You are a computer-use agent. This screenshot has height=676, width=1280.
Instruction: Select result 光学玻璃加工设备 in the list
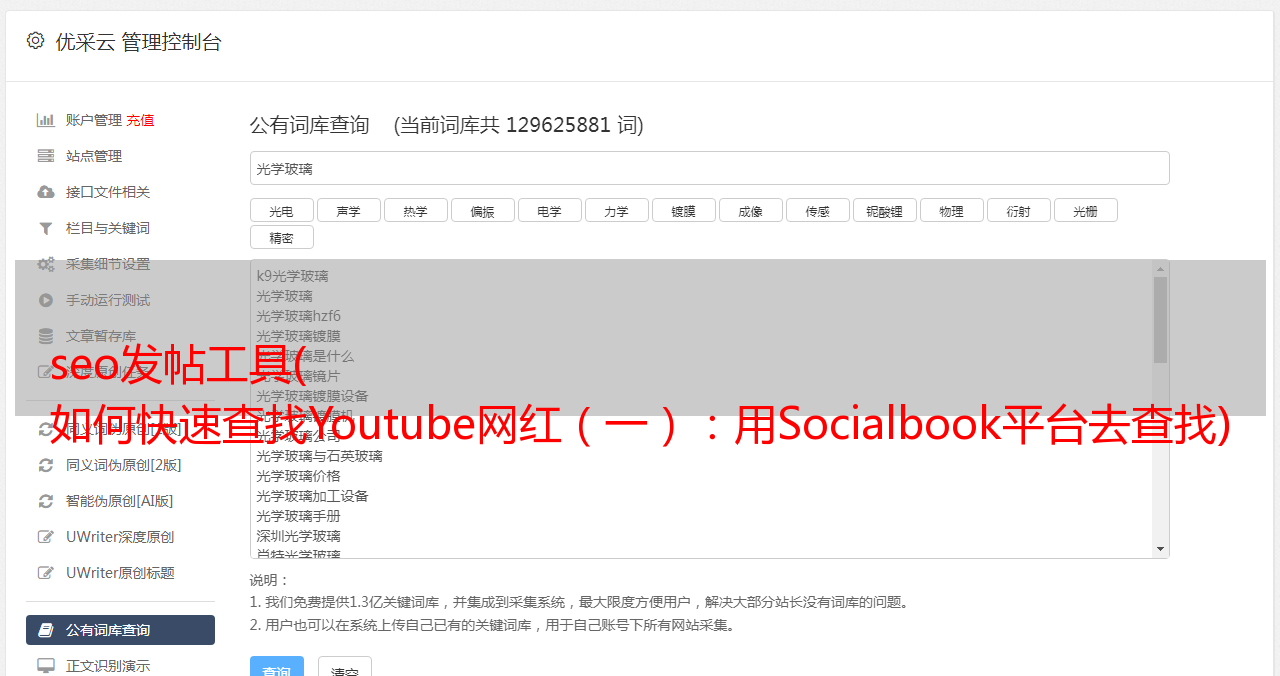pos(312,496)
